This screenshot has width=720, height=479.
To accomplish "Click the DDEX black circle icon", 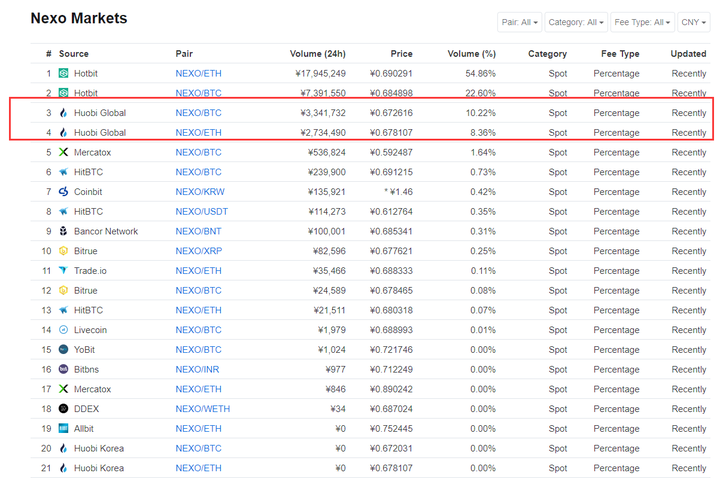I will click(x=63, y=409).
